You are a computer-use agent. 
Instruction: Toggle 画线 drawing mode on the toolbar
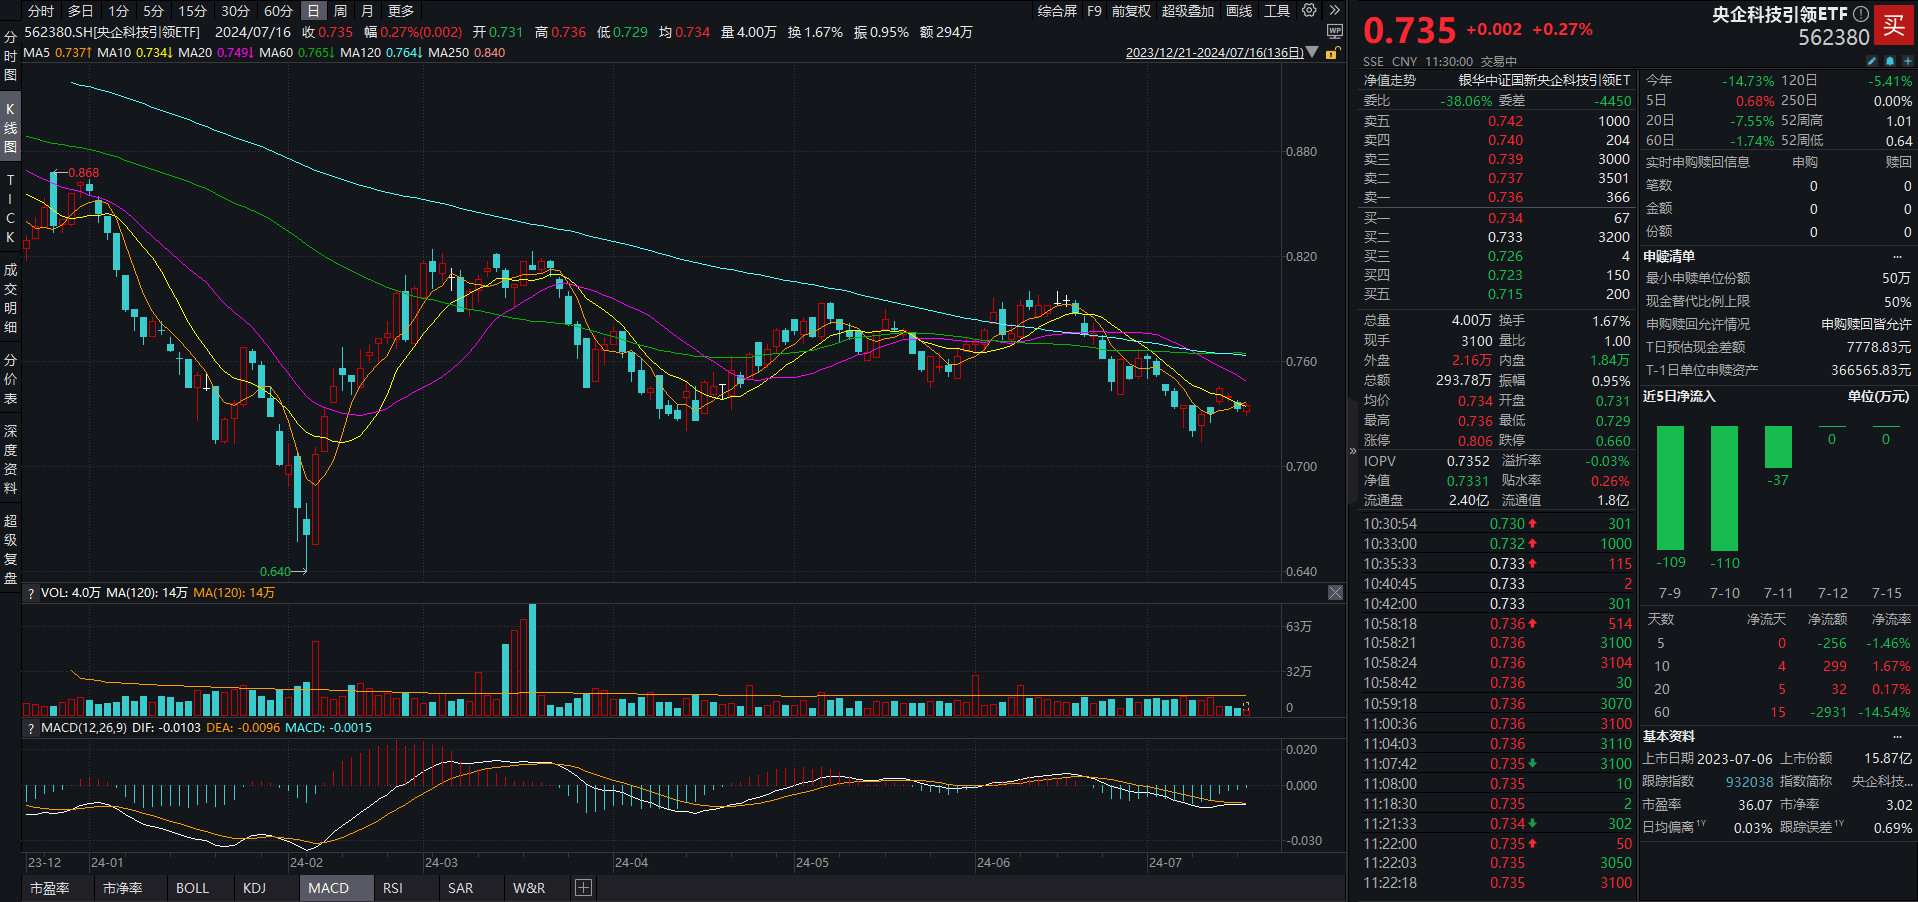click(1239, 11)
